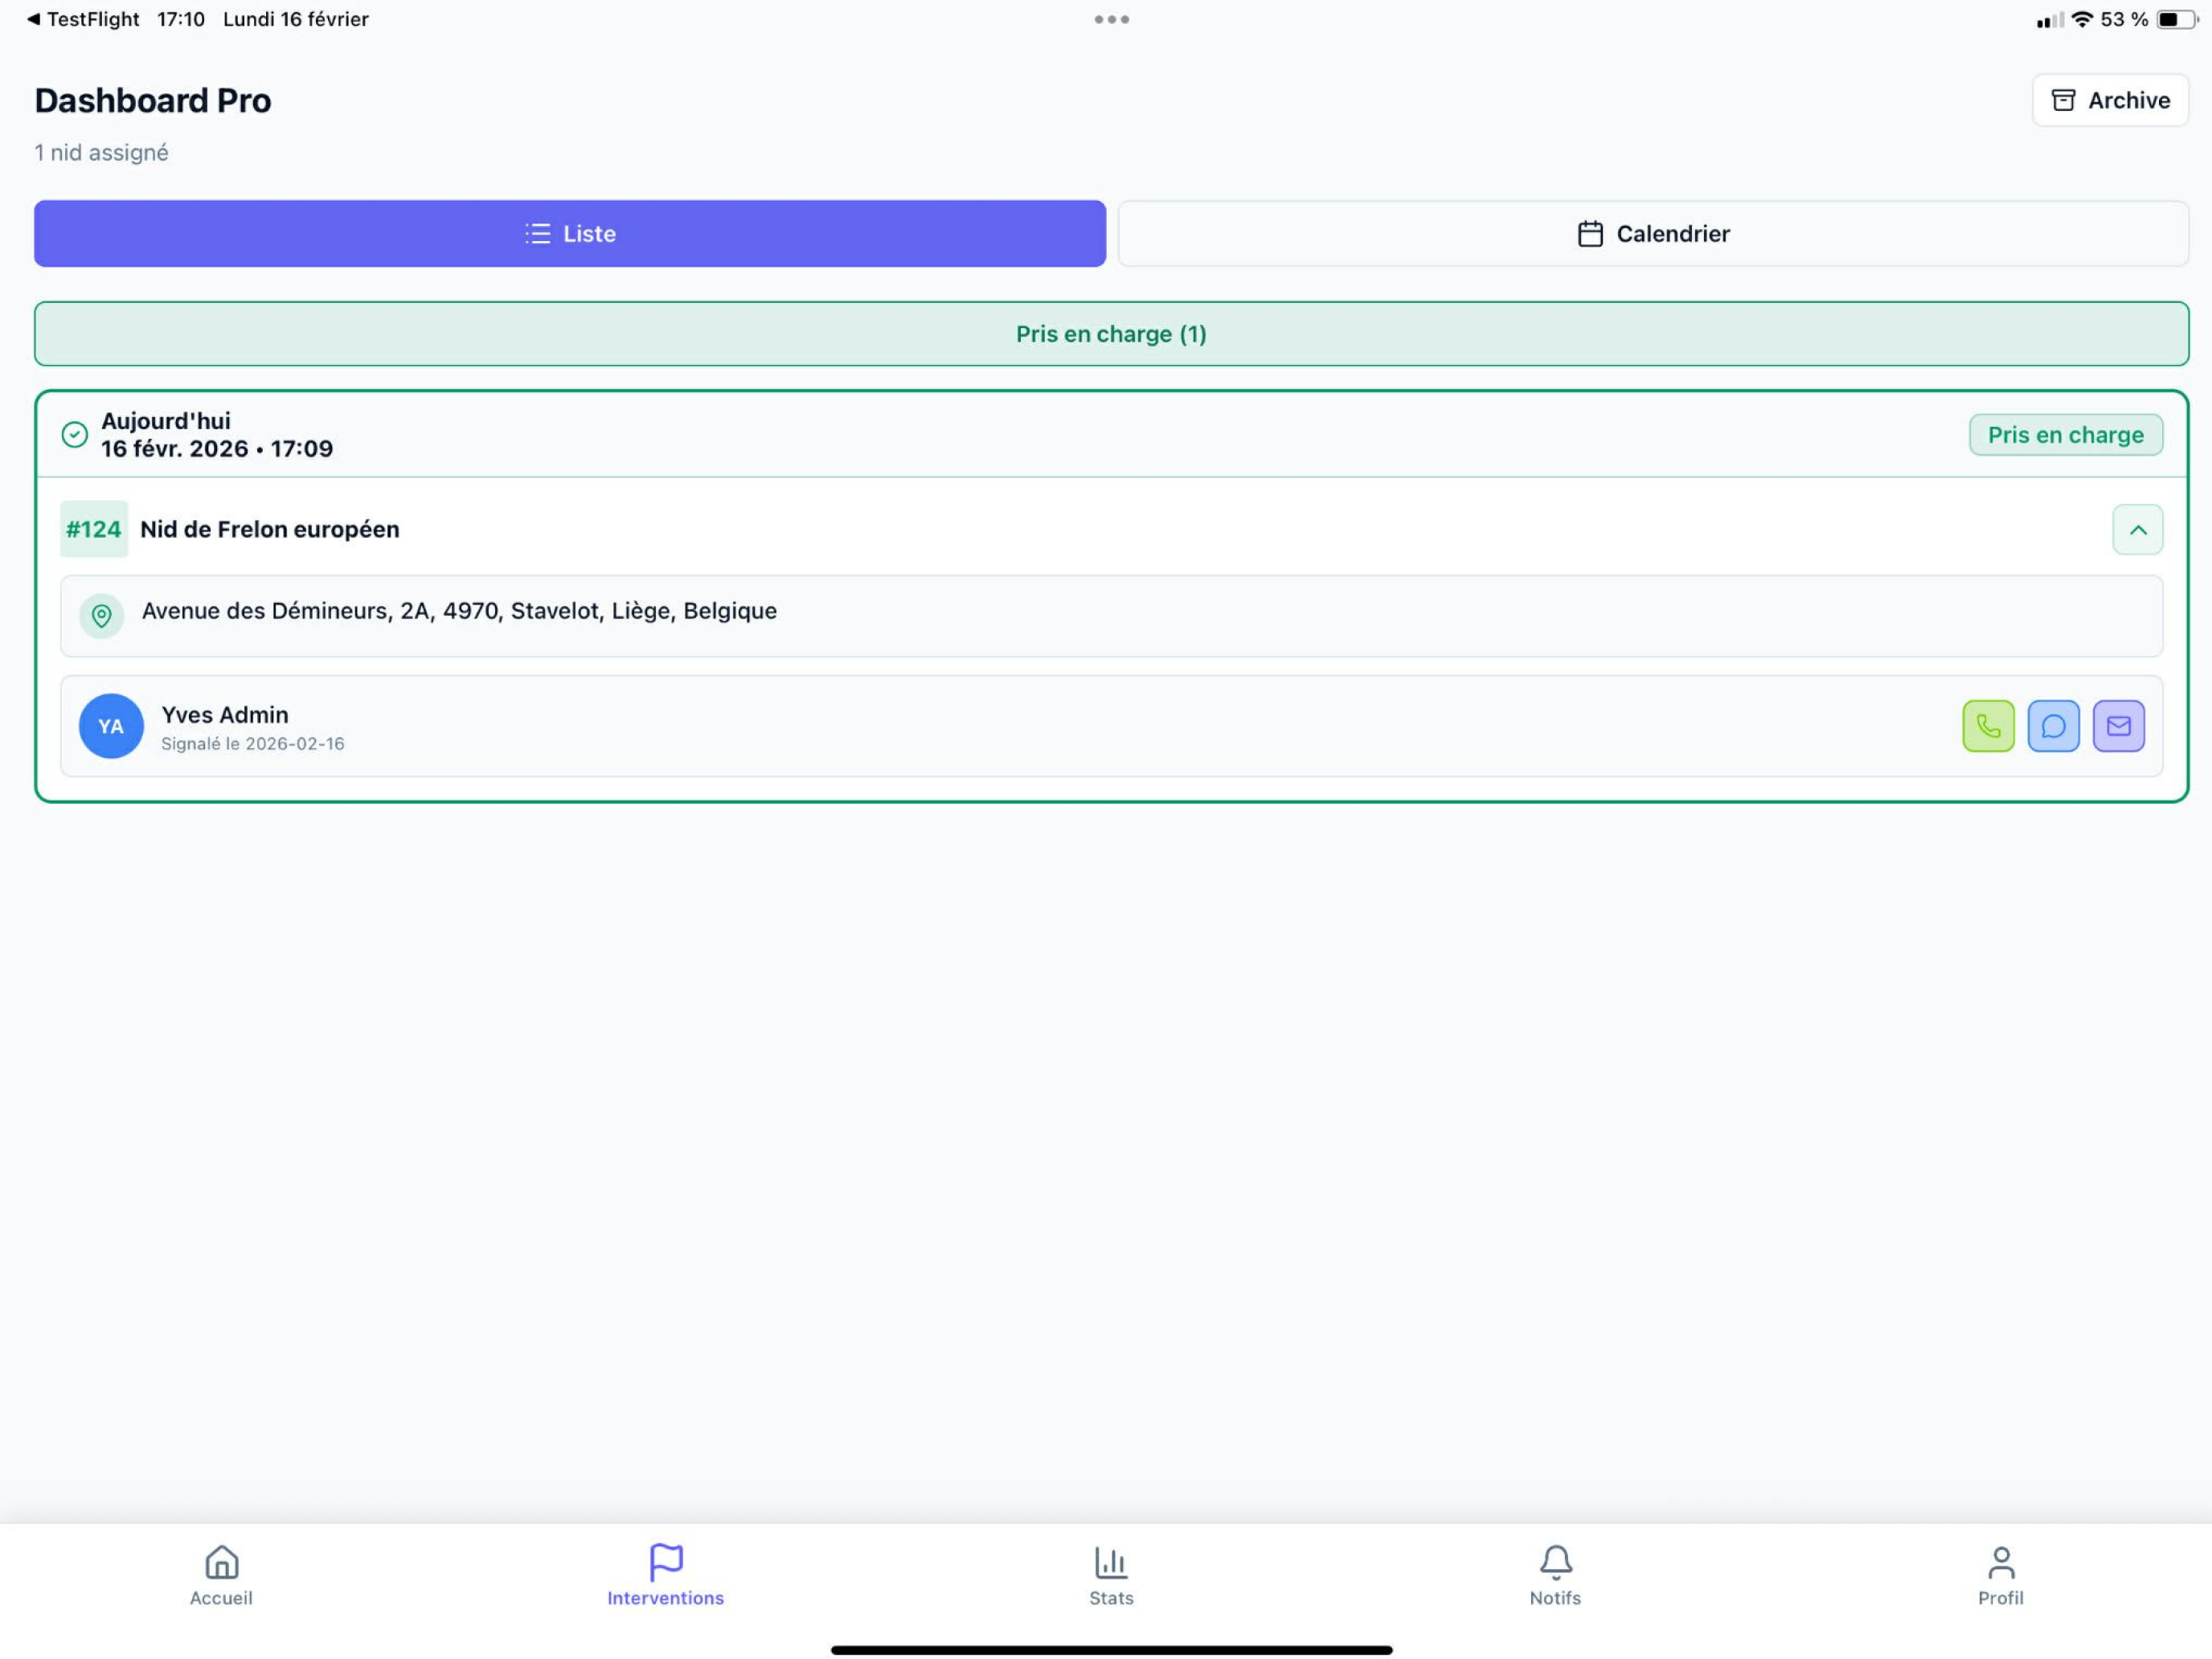Tap the #124 nest ID badge
The image size is (2212, 1659).
tap(94, 529)
